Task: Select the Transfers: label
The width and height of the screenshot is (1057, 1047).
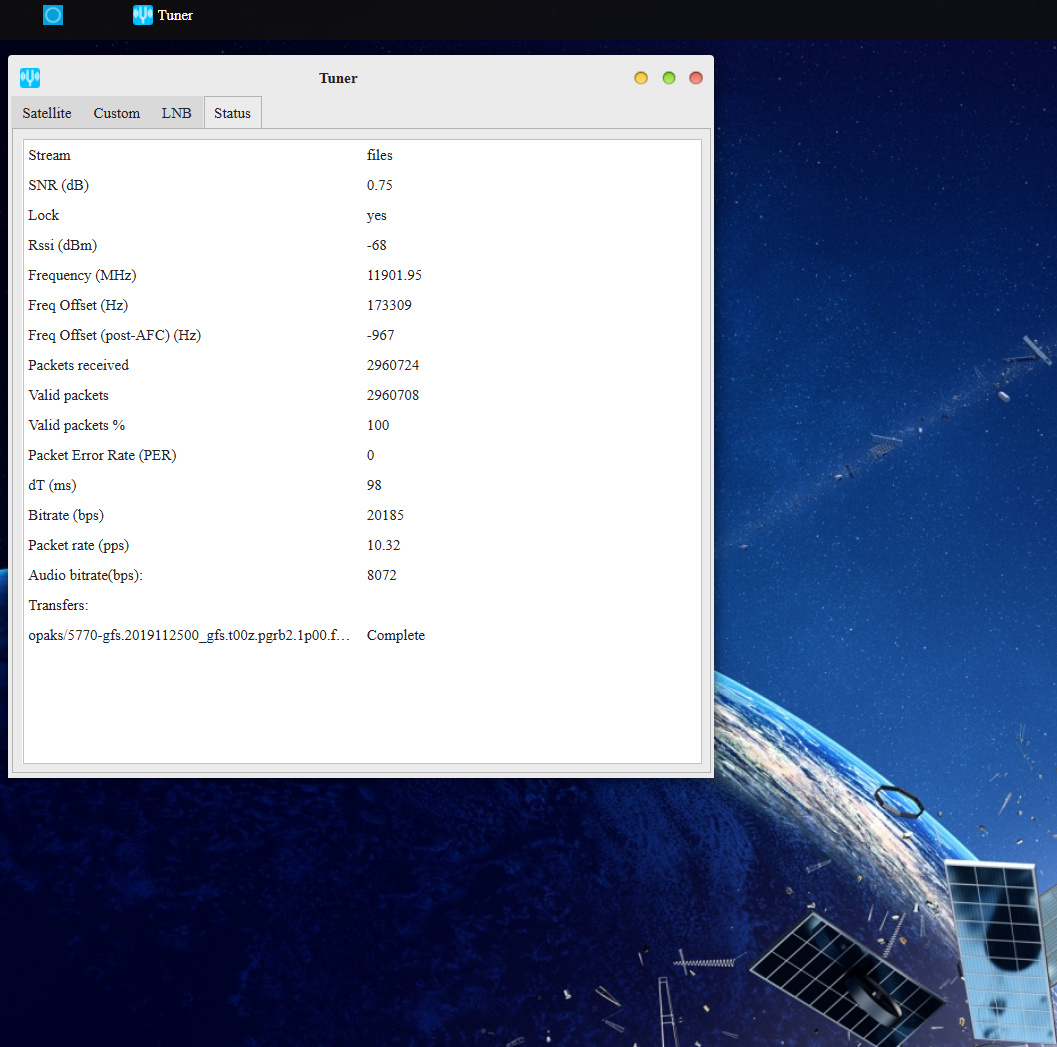Action: pyautogui.click(x=58, y=605)
